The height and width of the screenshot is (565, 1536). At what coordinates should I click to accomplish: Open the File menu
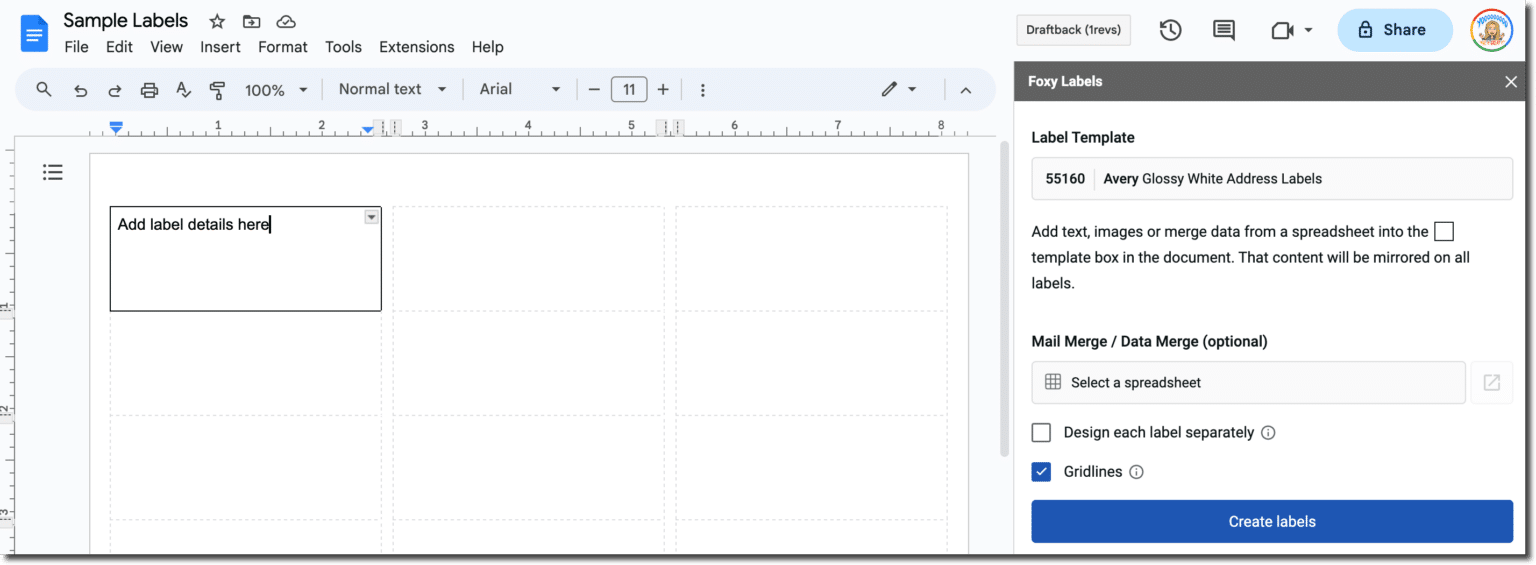point(76,47)
